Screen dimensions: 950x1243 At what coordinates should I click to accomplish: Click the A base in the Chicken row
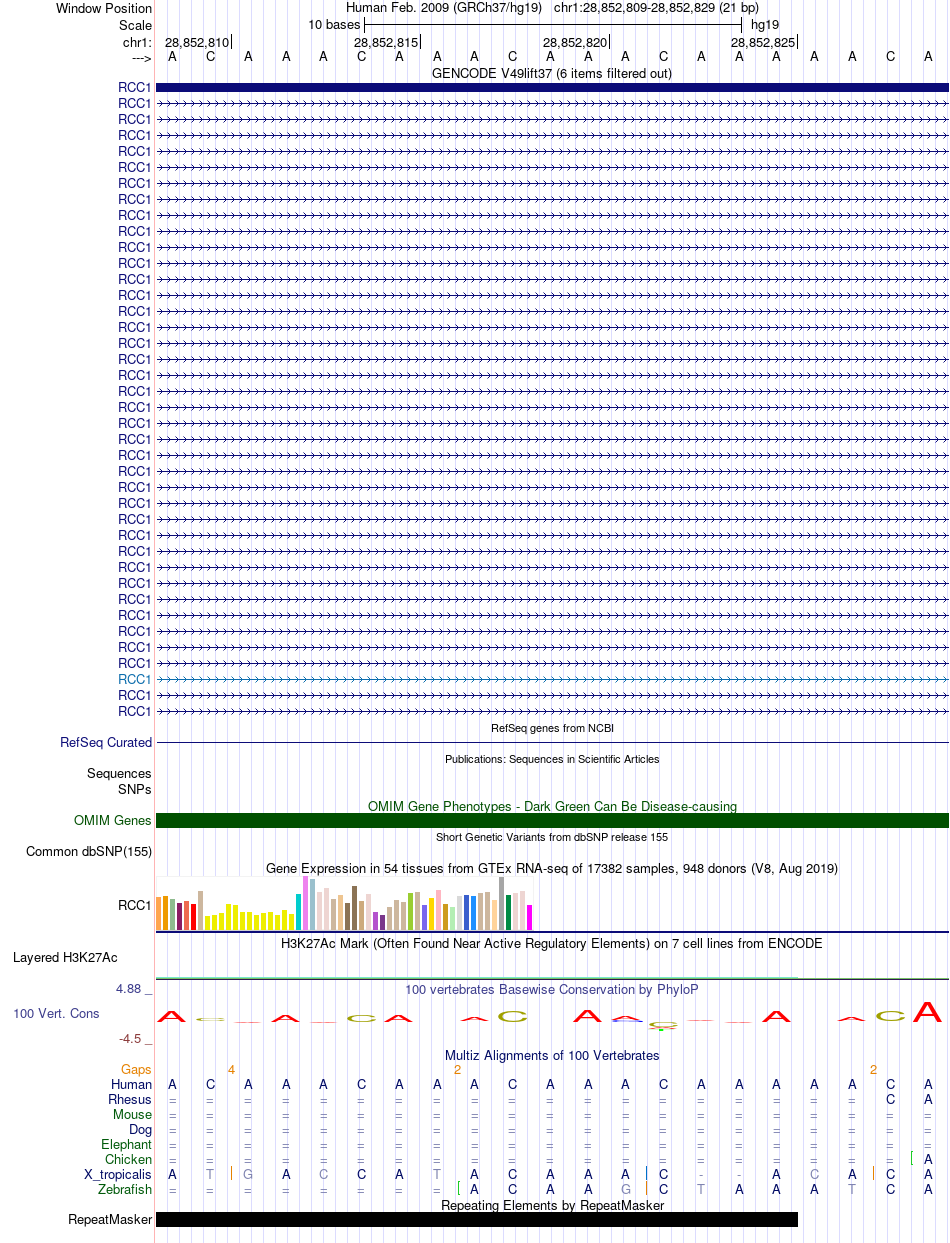[929, 1160]
